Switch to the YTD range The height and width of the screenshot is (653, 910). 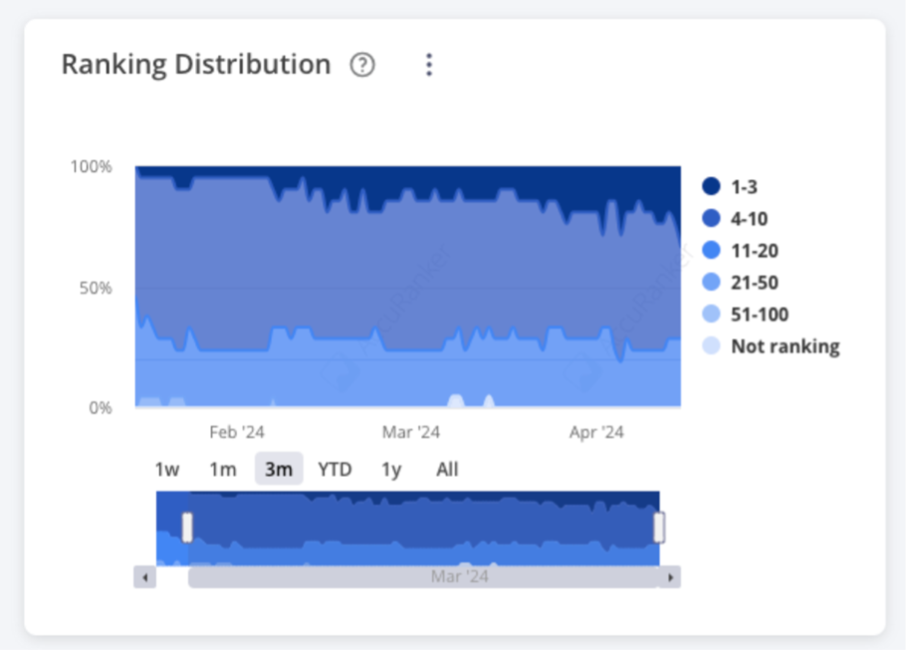coord(335,469)
